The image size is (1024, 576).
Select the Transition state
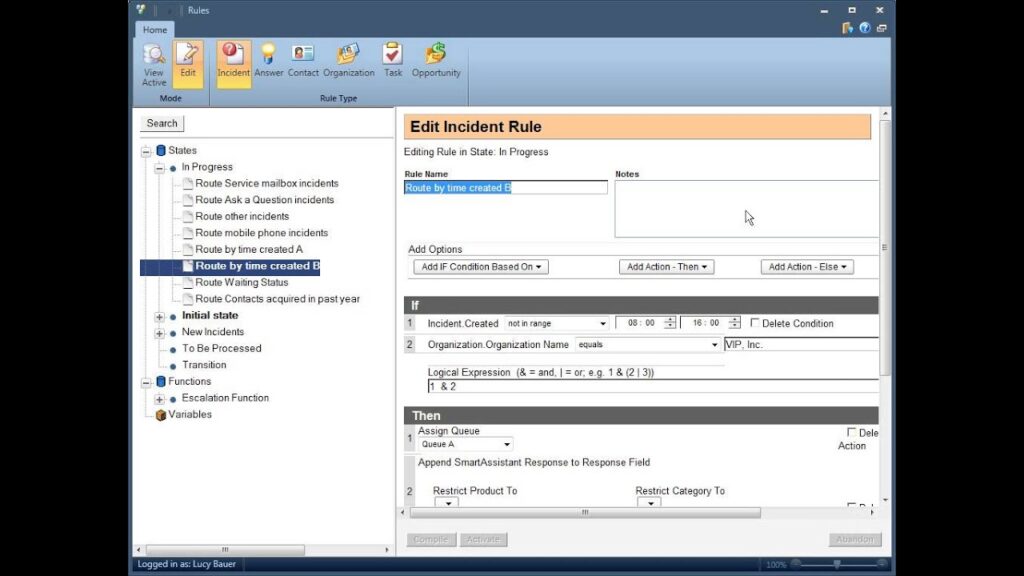(204, 365)
